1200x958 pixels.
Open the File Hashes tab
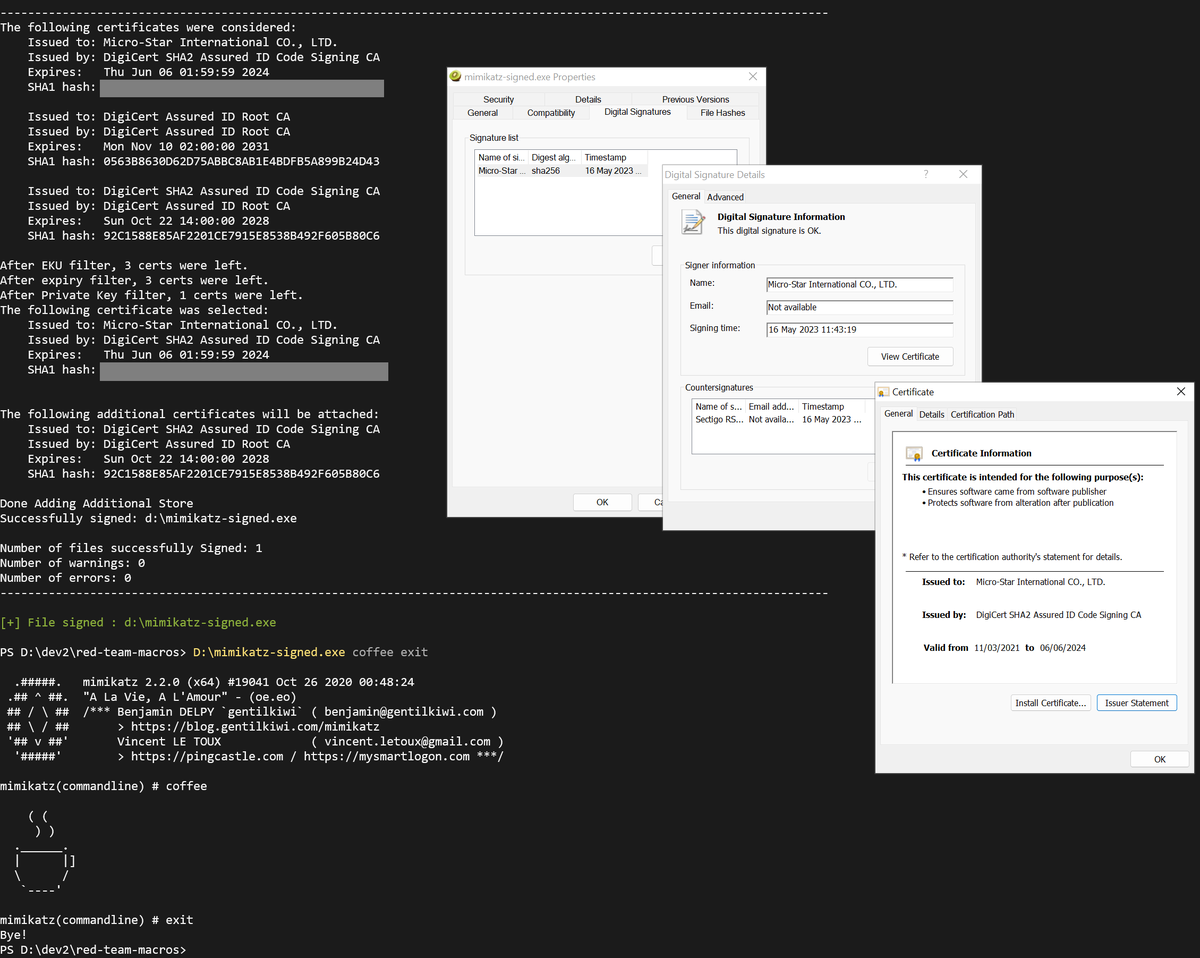[x=723, y=113]
